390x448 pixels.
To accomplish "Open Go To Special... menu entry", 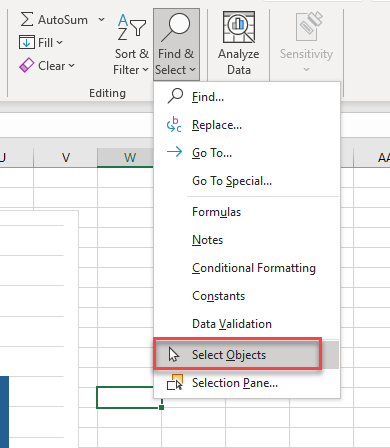I will point(247,181).
